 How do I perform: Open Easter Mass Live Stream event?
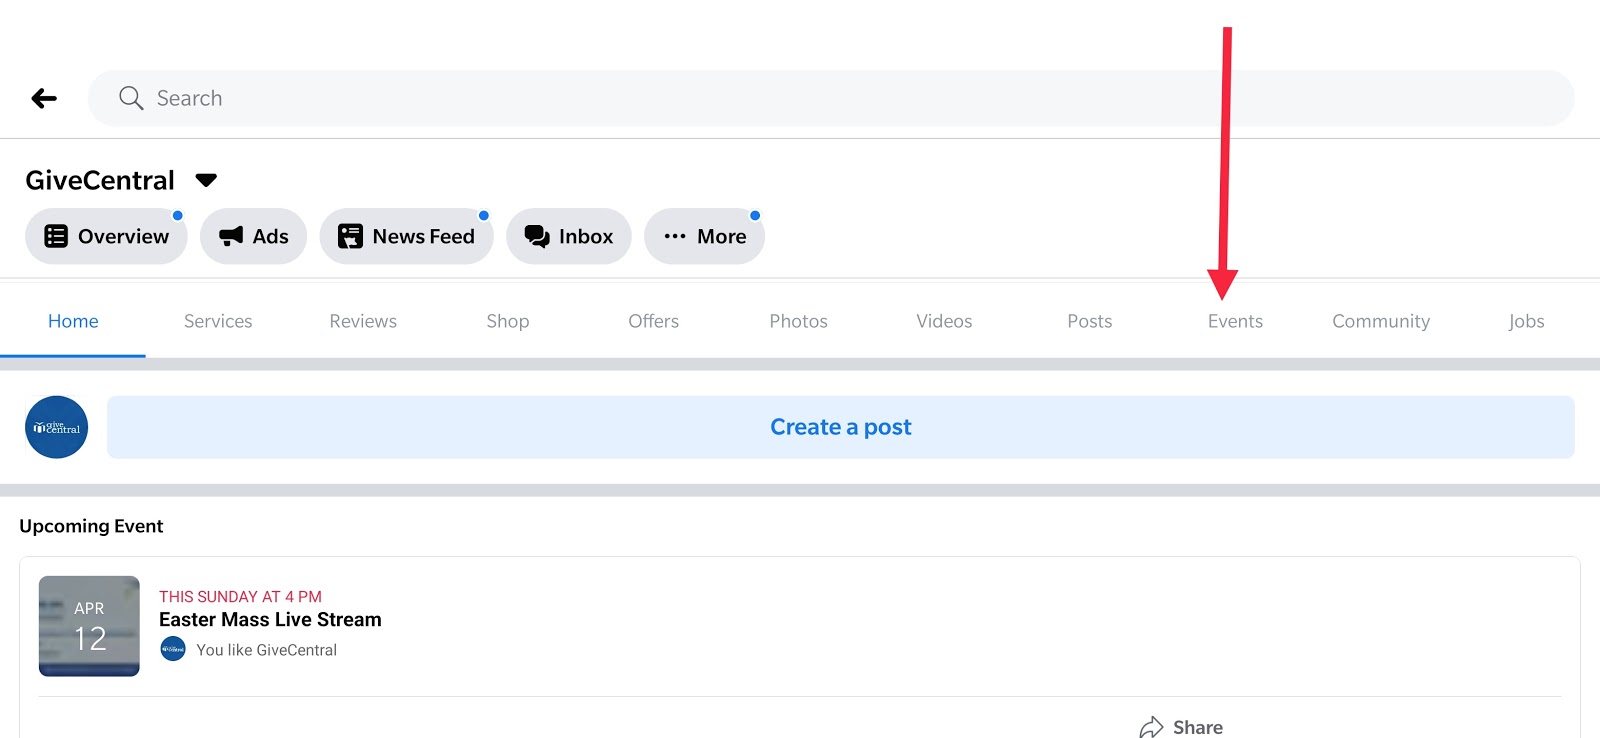click(x=270, y=620)
